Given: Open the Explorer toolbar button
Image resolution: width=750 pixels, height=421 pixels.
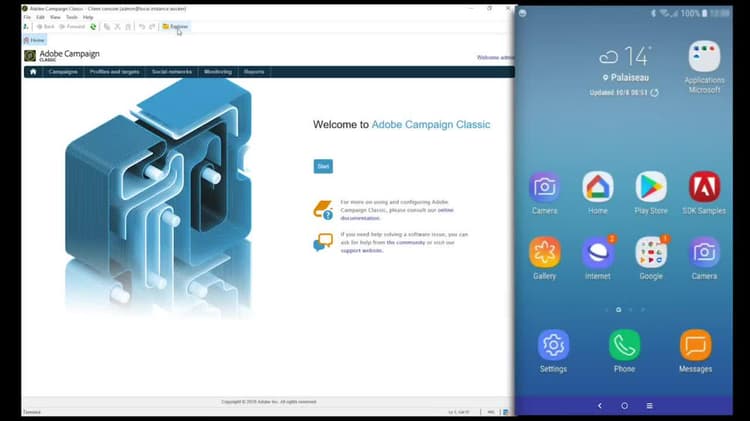Looking at the screenshot, I should point(175,26).
